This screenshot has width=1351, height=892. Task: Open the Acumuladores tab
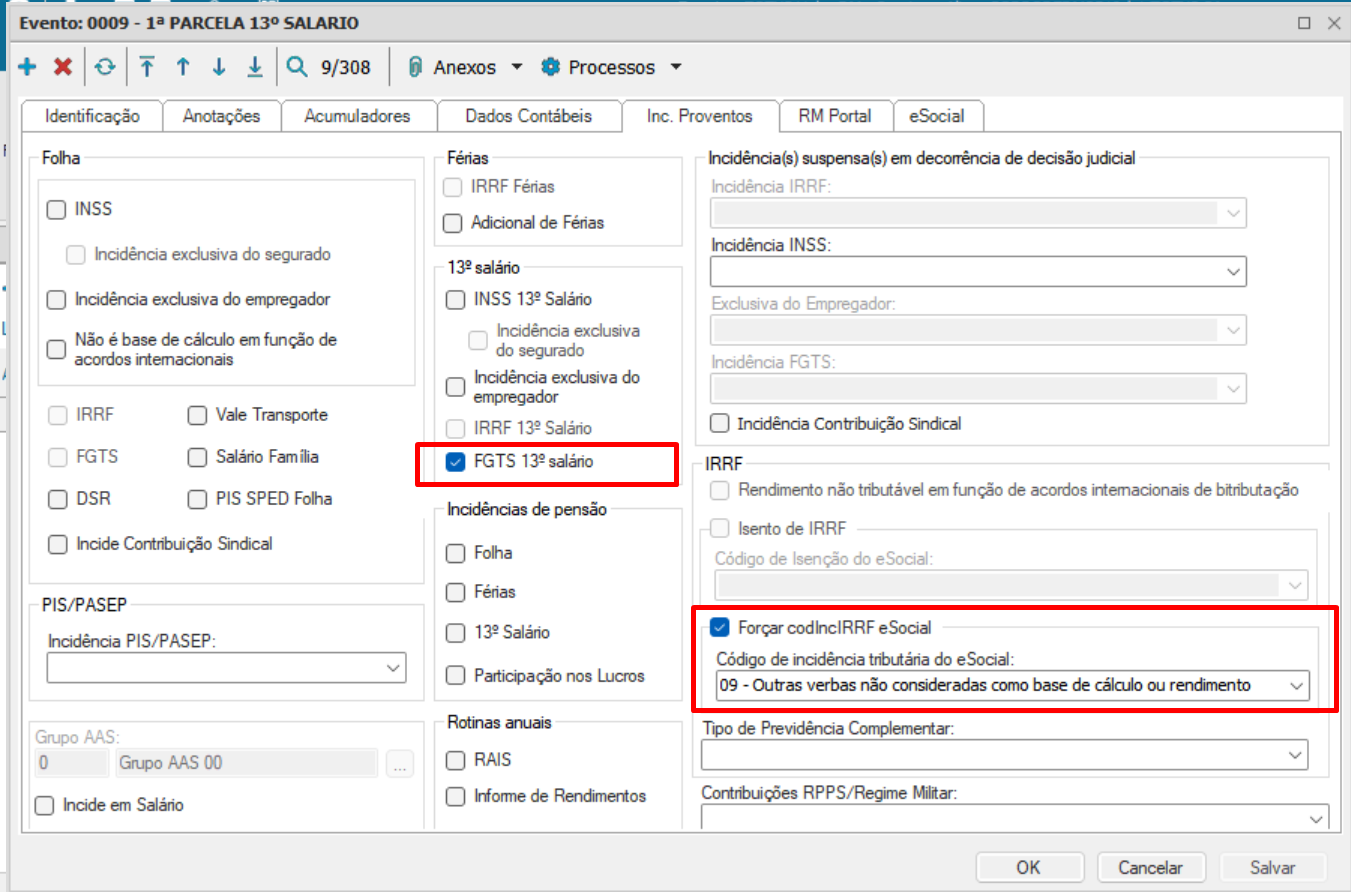[x=358, y=116]
